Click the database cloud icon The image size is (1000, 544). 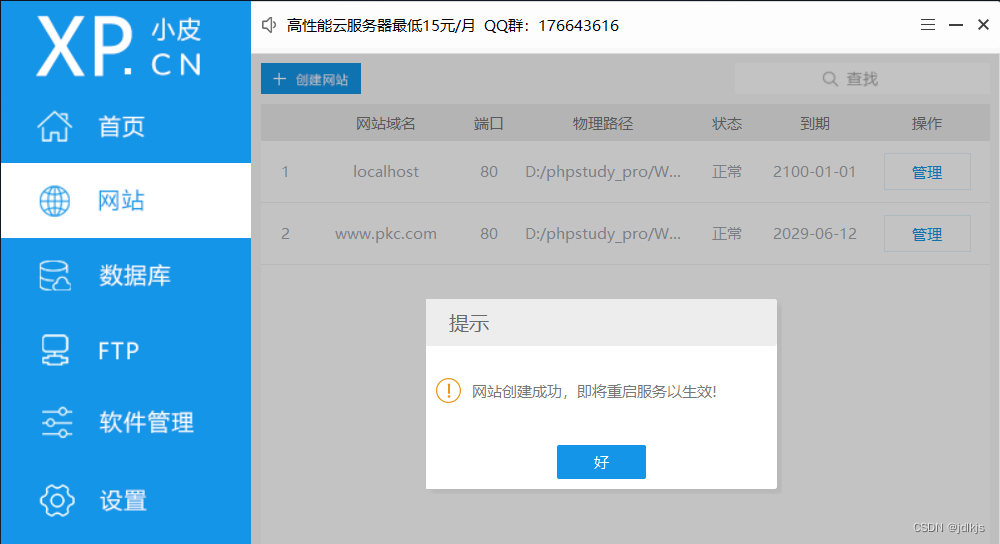55,276
